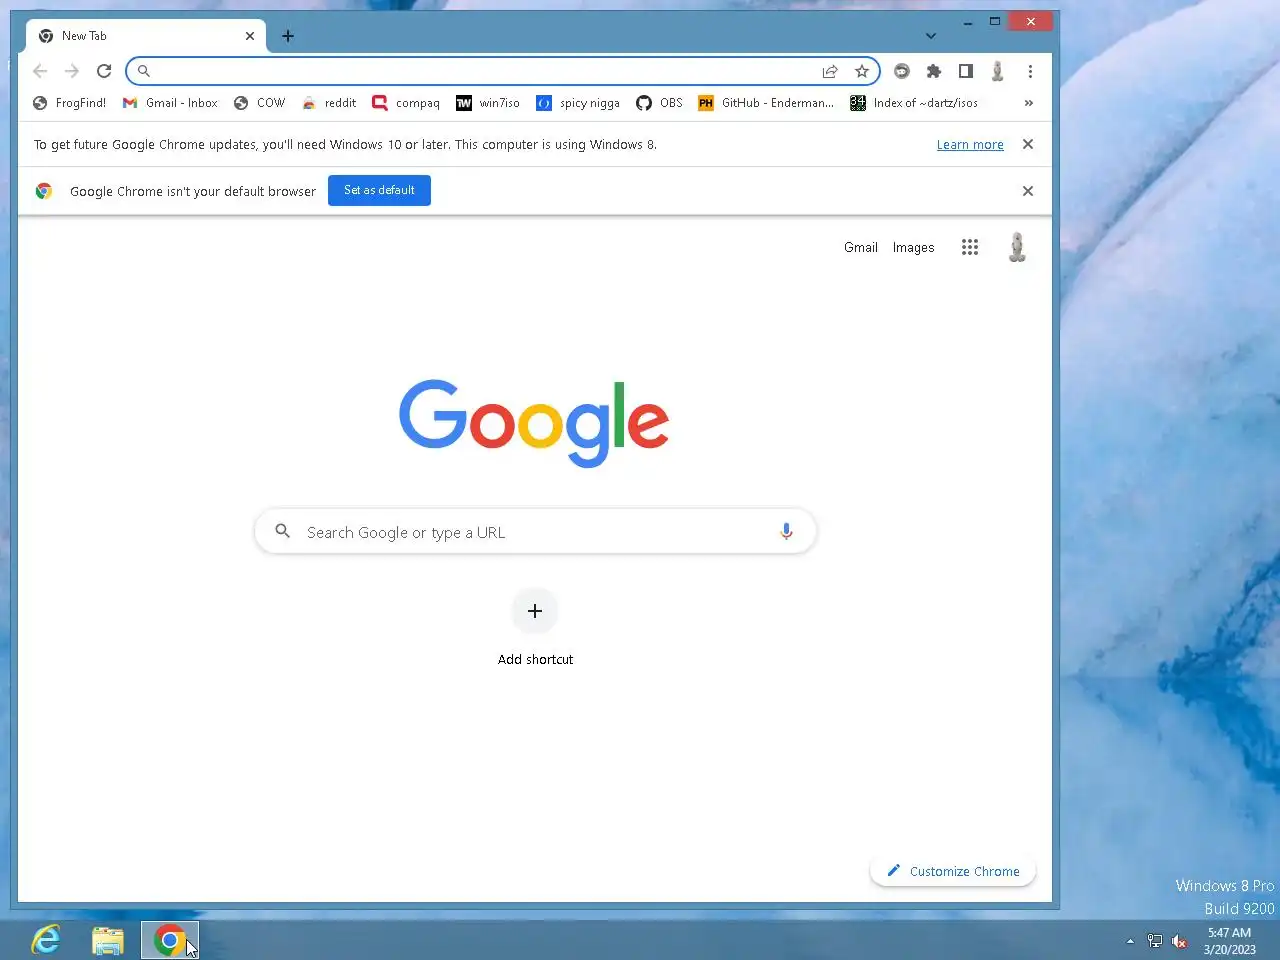This screenshot has height=960, width=1280.
Task: Open the win7iso bookmark
Action: [488, 103]
